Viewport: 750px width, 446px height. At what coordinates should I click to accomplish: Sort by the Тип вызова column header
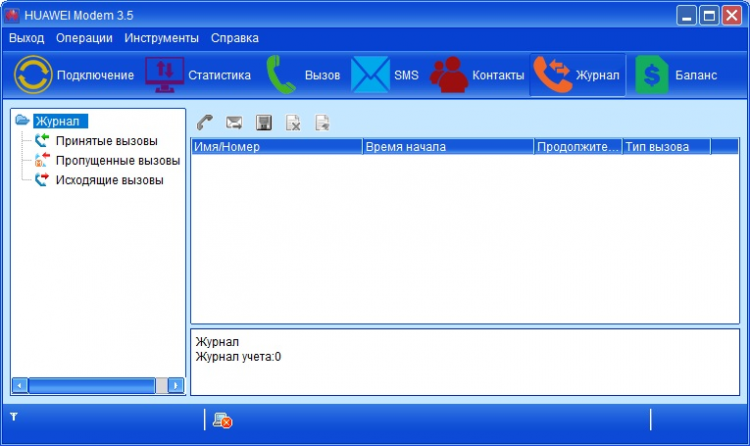pyautogui.click(x=667, y=146)
